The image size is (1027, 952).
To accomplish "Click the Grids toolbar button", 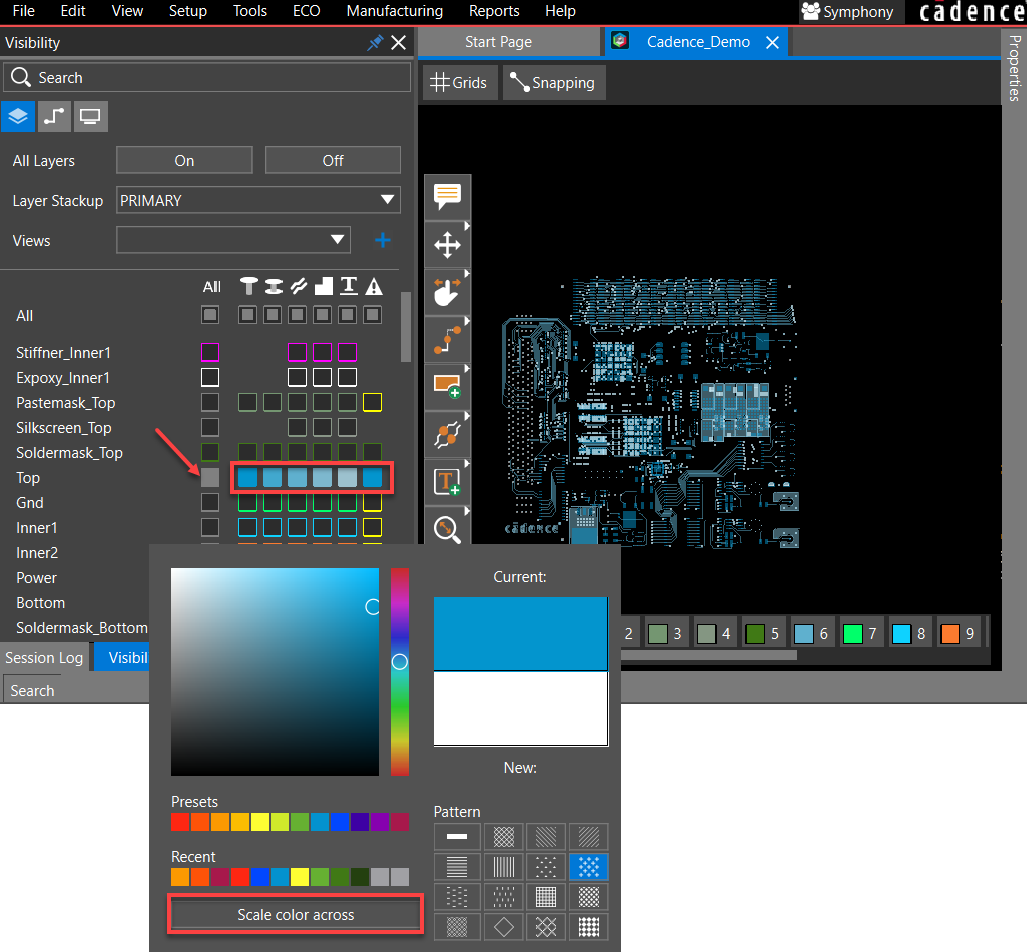I will (x=458, y=83).
